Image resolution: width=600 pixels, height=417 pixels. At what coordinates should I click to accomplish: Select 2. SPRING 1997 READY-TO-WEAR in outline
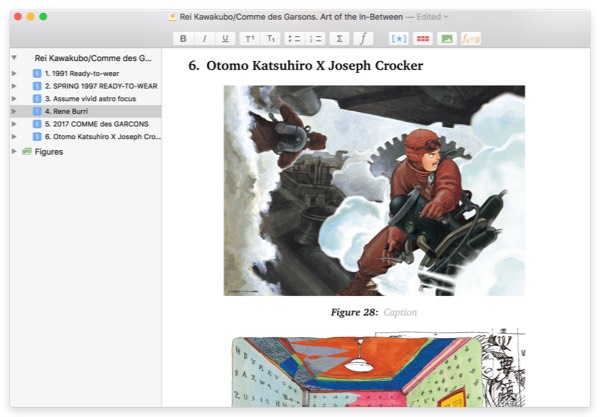(x=101, y=86)
